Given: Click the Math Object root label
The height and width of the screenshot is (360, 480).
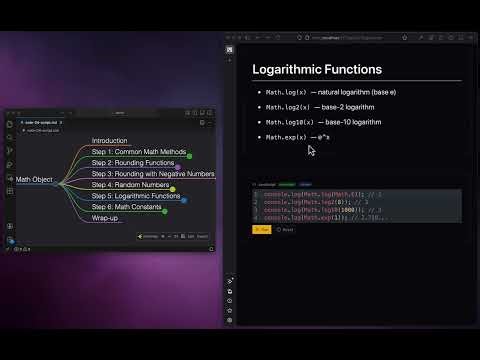Looking at the screenshot, I should pyautogui.click(x=34, y=179).
